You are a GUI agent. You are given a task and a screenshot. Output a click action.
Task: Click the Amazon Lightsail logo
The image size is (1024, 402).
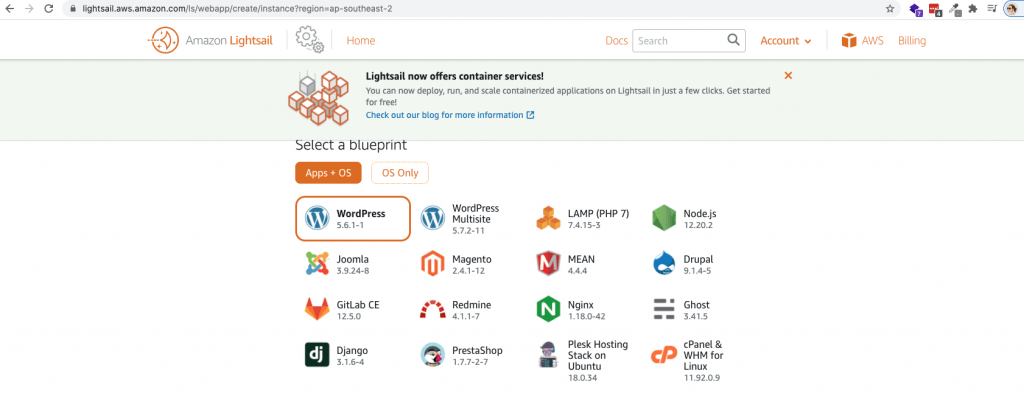pos(217,41)
